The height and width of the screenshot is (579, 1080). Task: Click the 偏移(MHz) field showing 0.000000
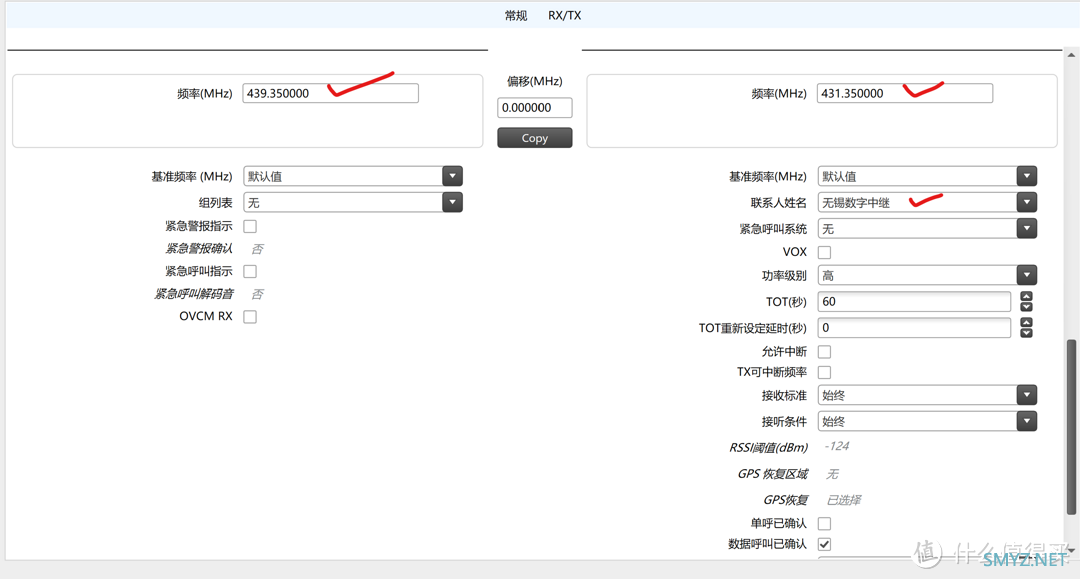pyautogui.click(x=534, y=107)
